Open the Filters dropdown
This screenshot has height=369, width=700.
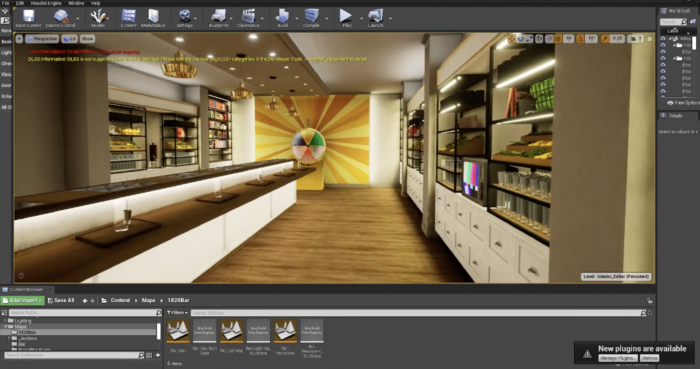tap(178, 313)
